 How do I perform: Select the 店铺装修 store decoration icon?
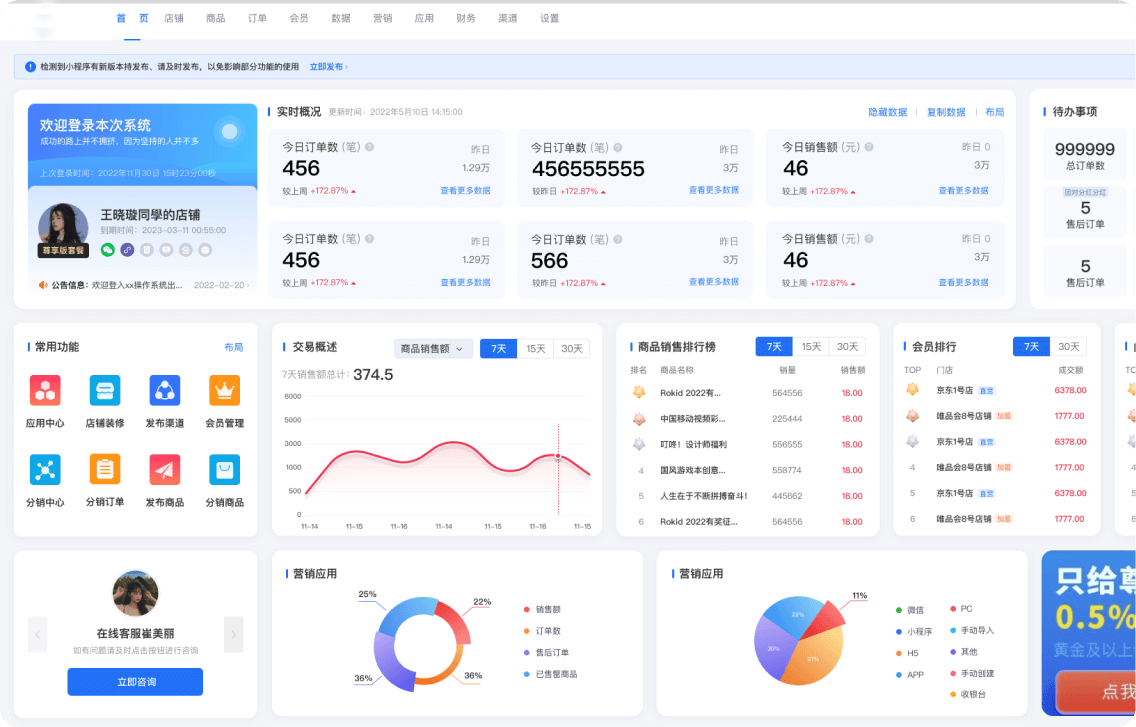point(104,390)
